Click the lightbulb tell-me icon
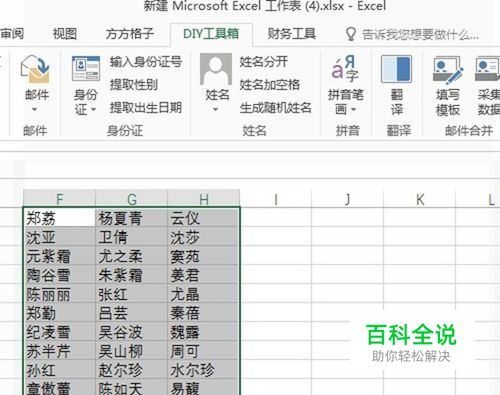 350,34
